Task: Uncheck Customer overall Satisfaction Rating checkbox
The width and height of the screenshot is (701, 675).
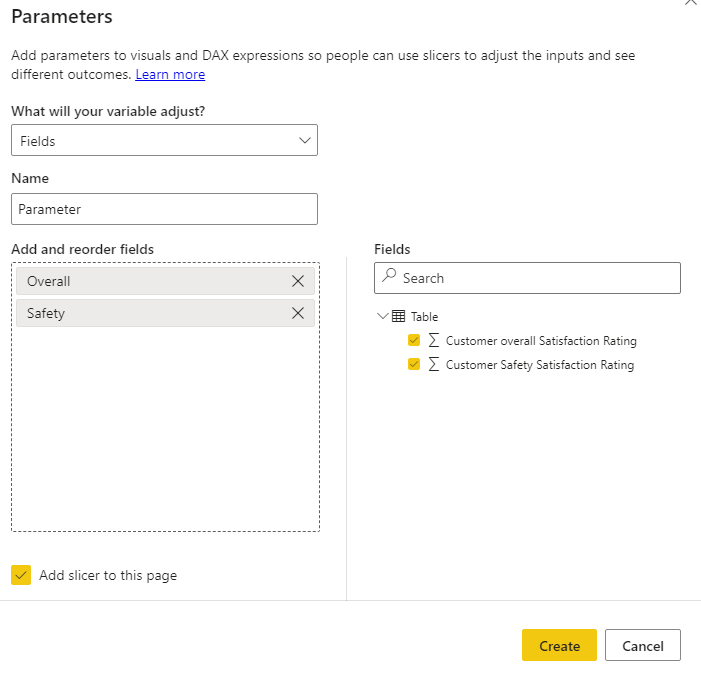Action: click(x=414, y=340)
